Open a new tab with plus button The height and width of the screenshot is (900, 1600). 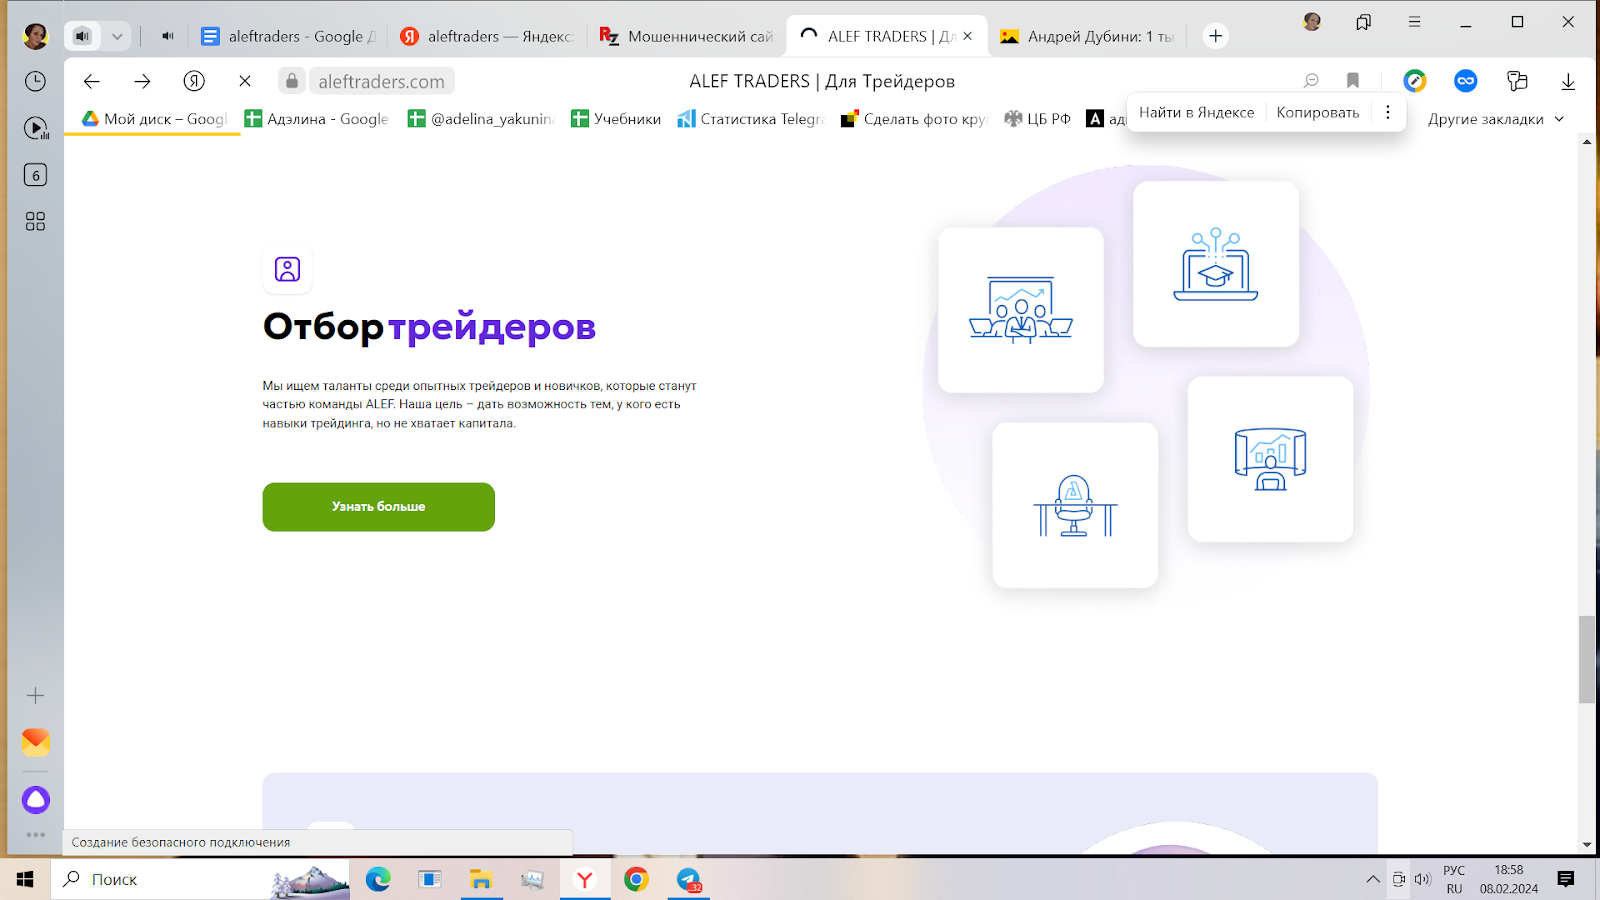tap(1215, 36)
